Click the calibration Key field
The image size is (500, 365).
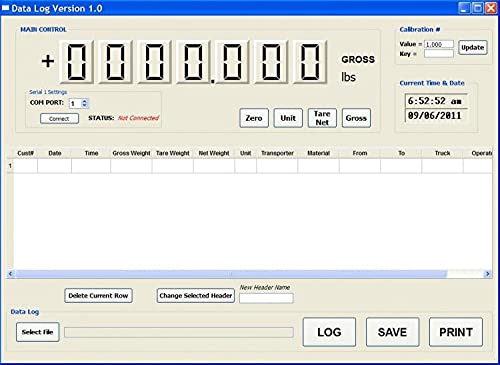[x=439, y=54]
